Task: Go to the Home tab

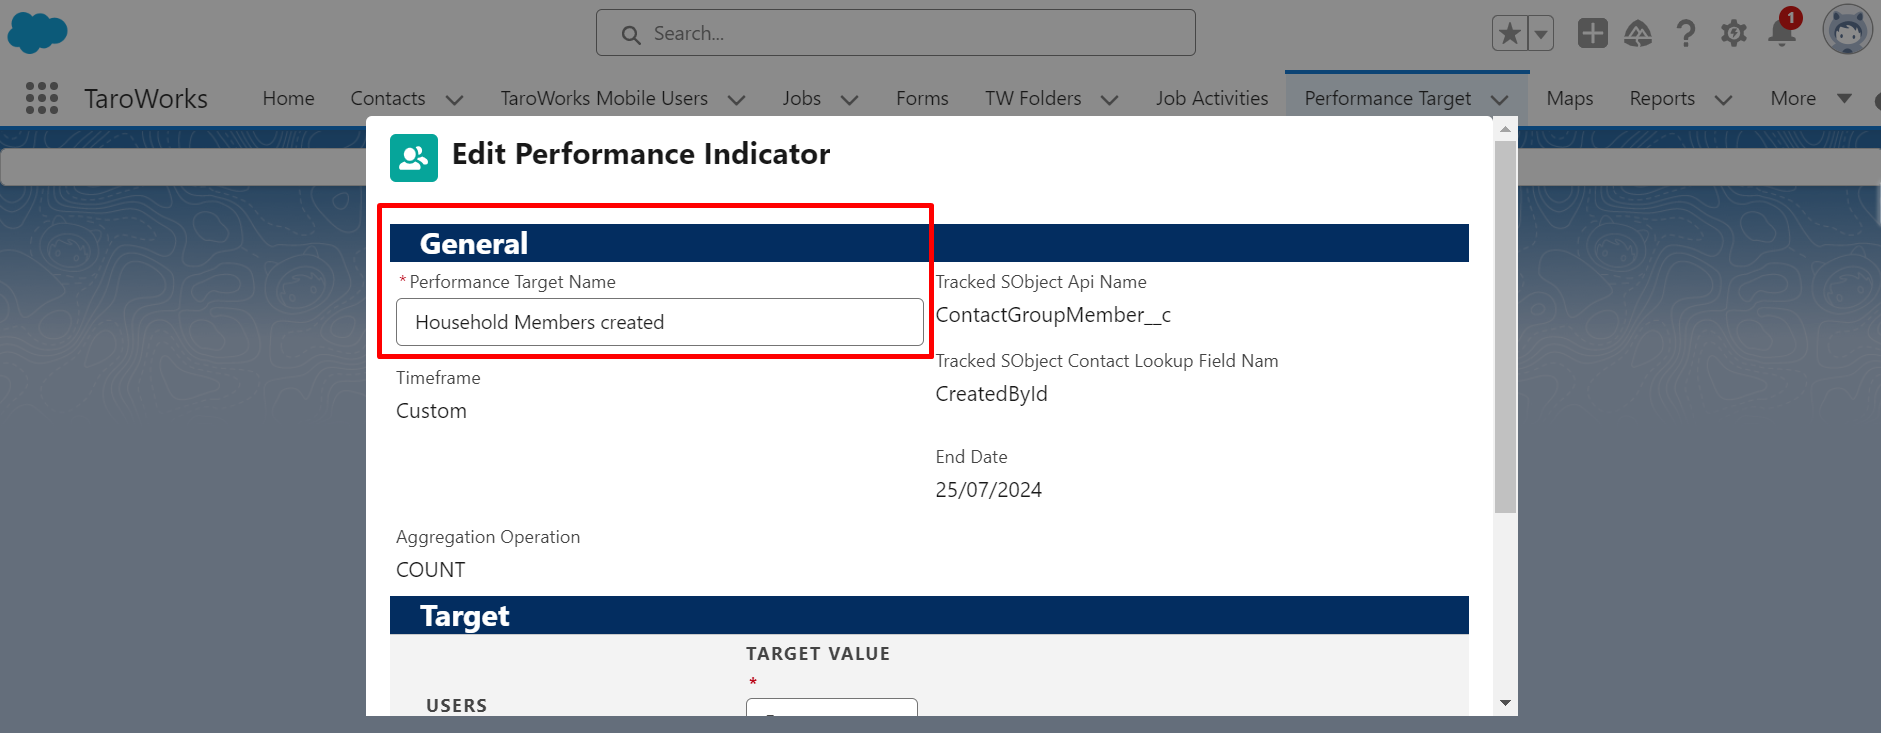Action: 288,98
